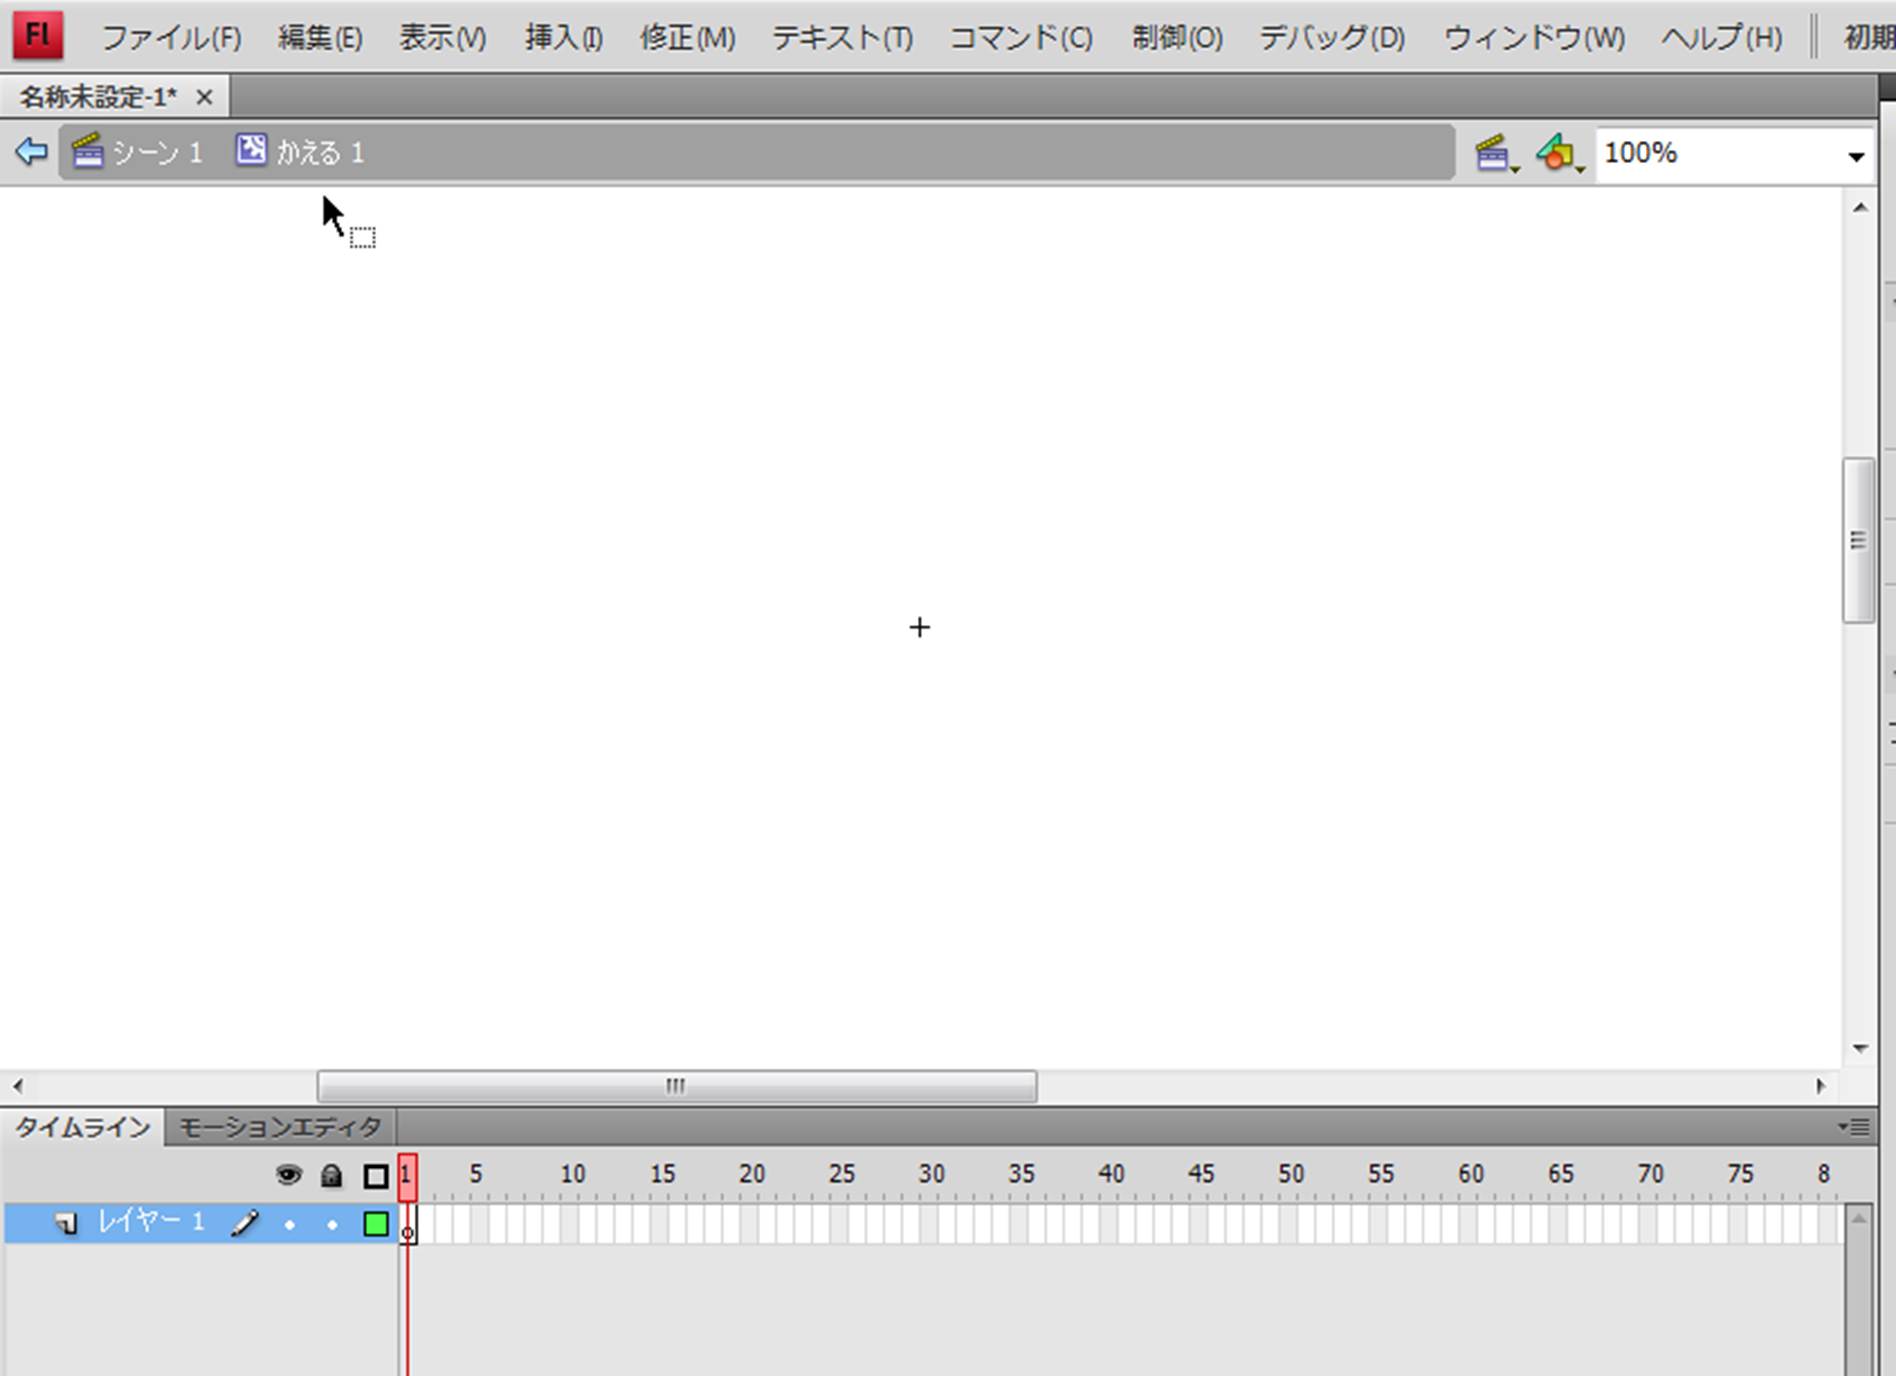The width and height of the screenshot is (1896, 1376).
Task: Click the pencil icon on レイヤー 1
Action: pyautogui.click(x=244, y=1223)
